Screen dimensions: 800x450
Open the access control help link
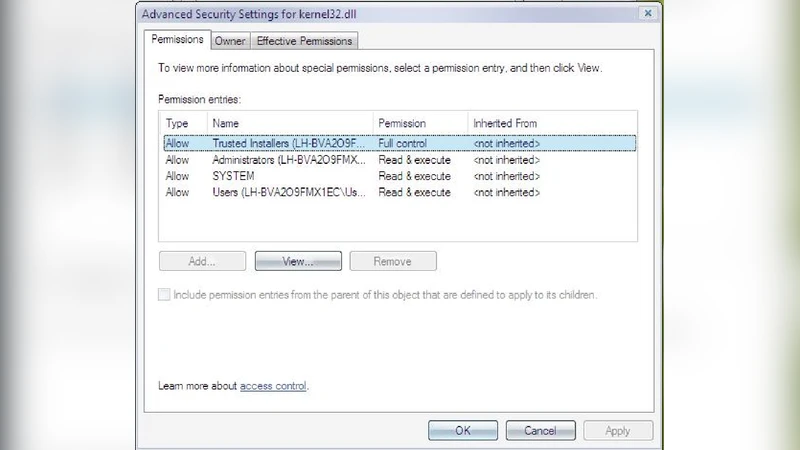[273, 385]
